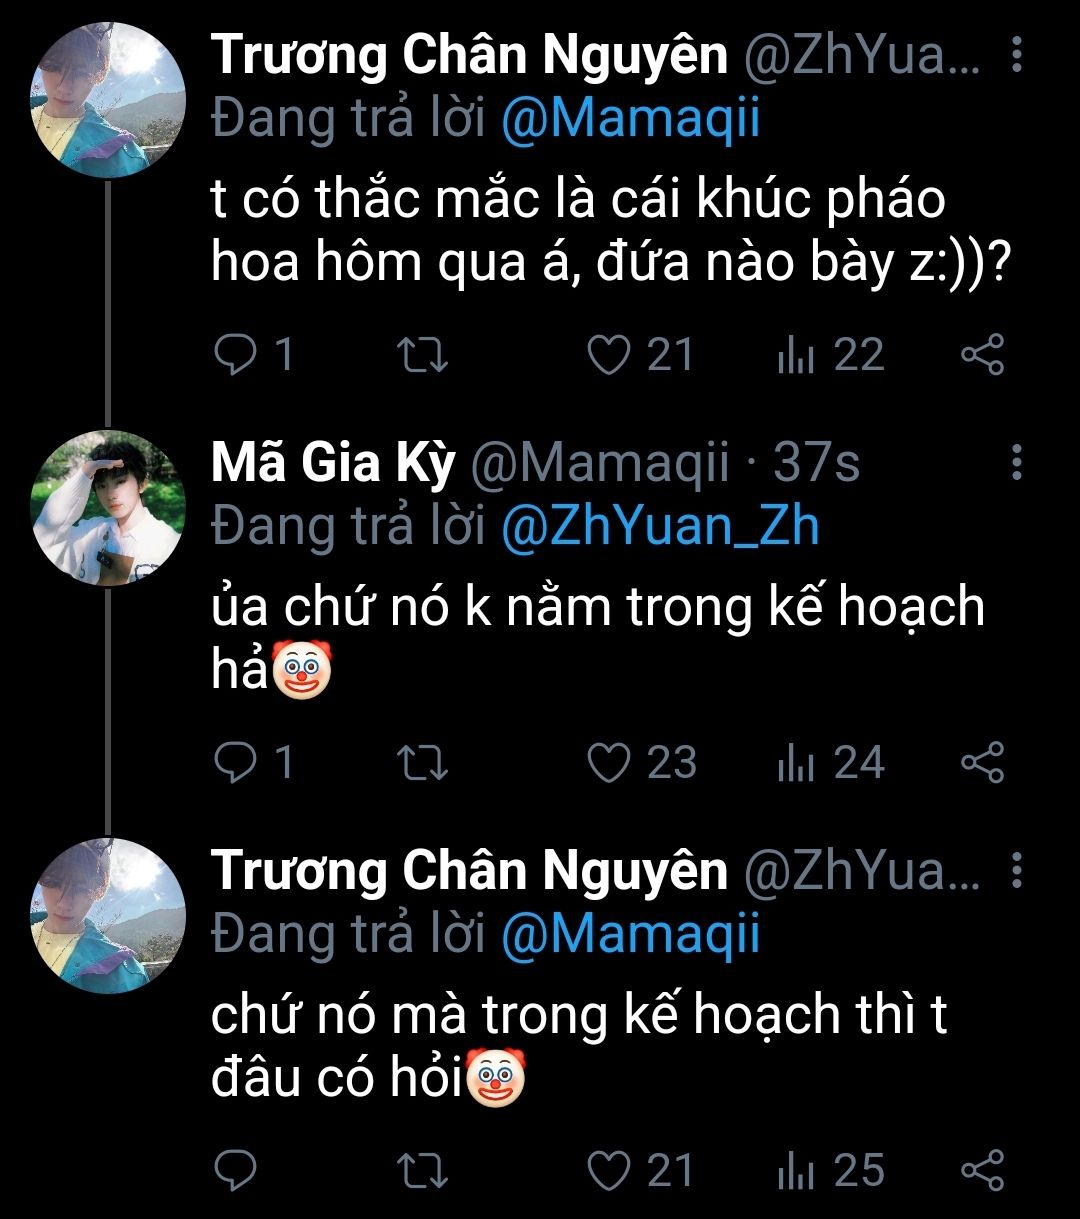Like Mã Gia Kỳ's tweet with 23 likes
Viewport: 1080px width, 1219px height.
pos(608,763)
